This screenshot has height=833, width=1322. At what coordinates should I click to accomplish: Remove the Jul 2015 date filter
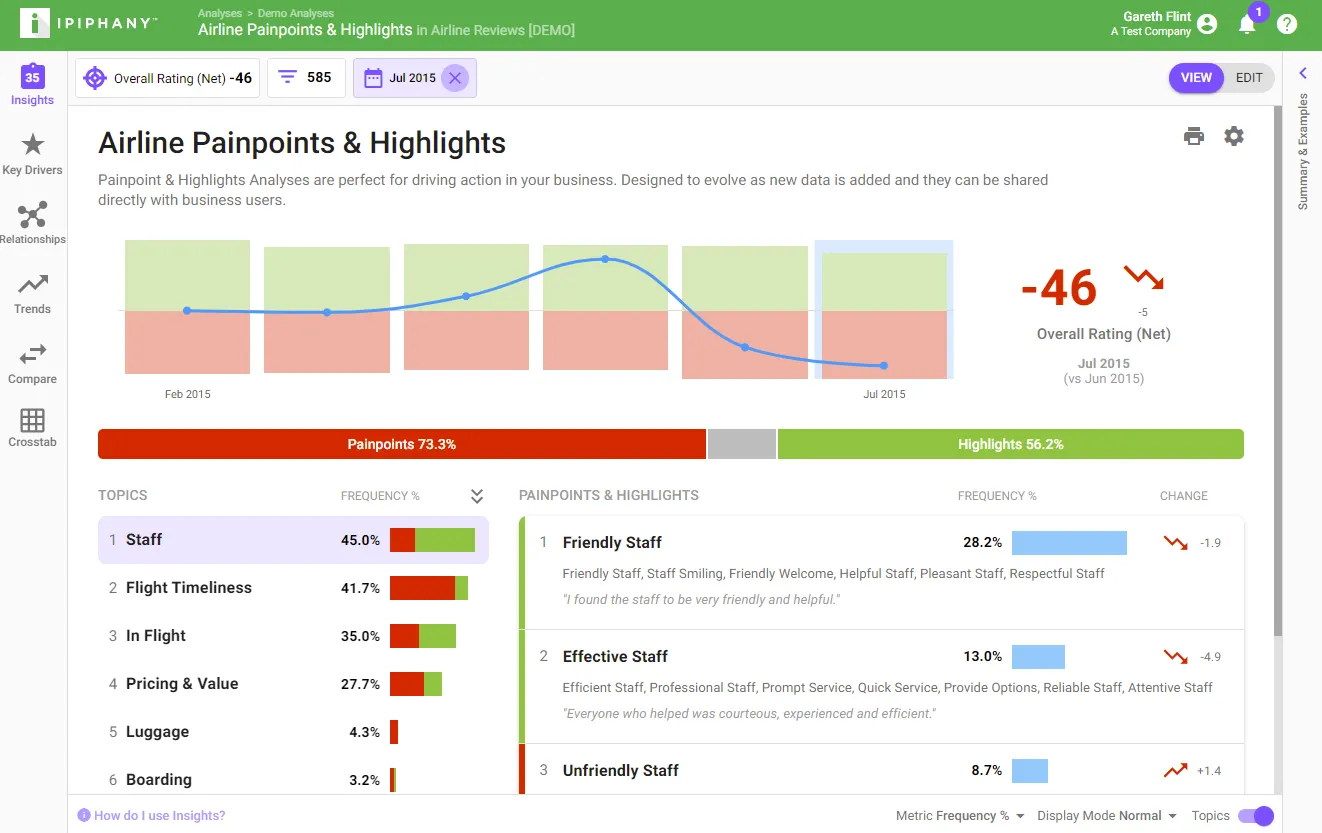point(455,78)
